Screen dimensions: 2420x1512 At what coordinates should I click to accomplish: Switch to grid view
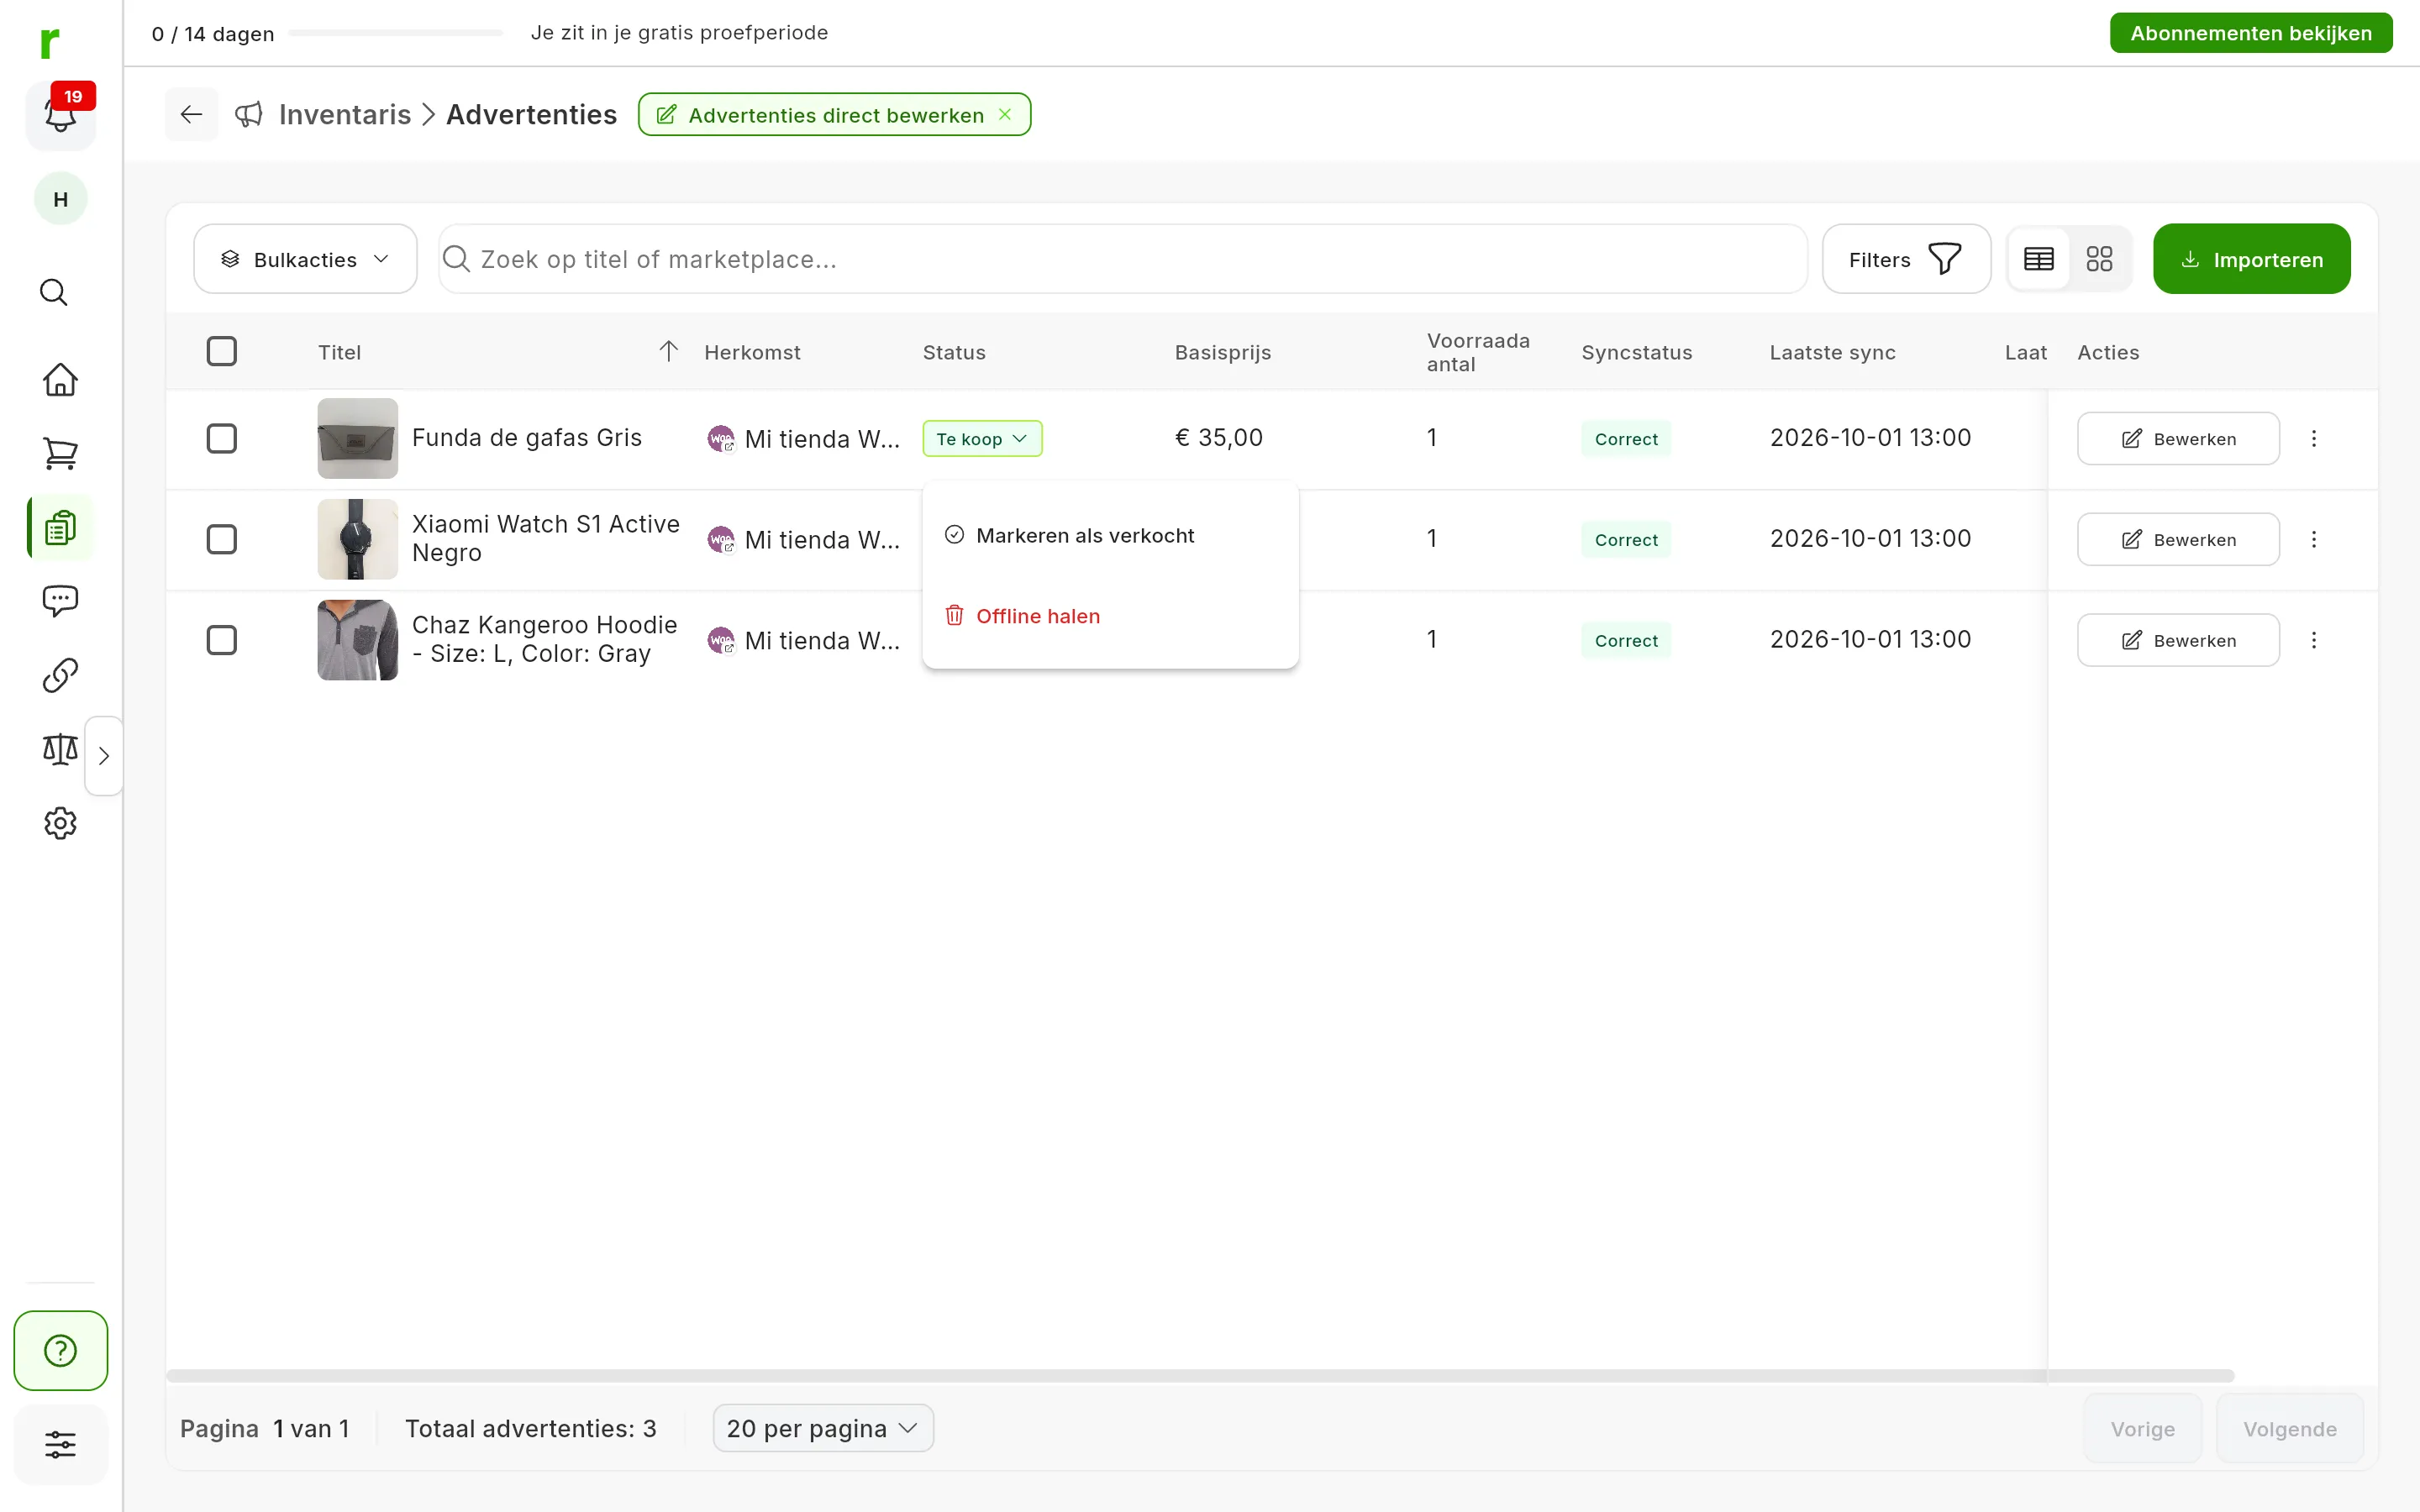coord(2099,259)
